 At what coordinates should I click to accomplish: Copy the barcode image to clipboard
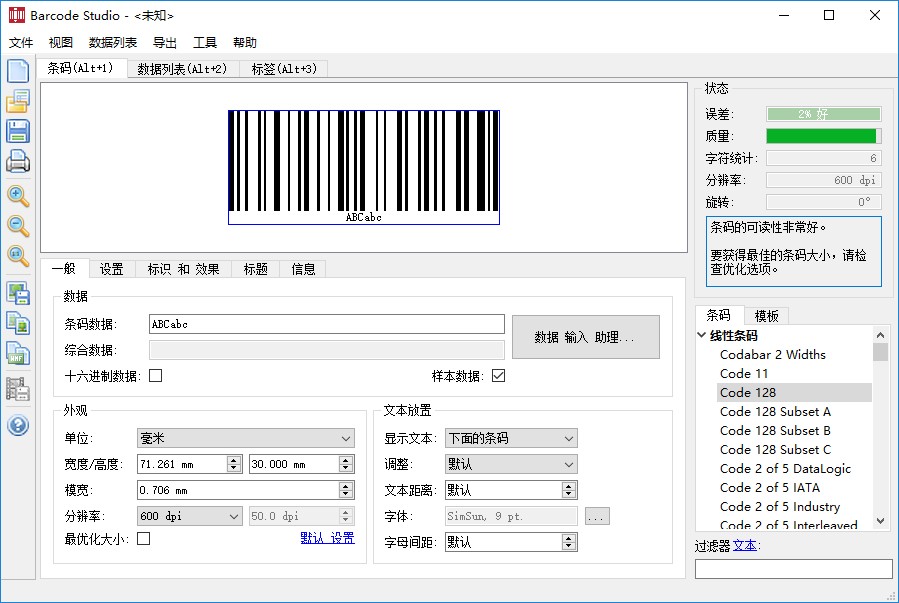[x=17, y=323]
